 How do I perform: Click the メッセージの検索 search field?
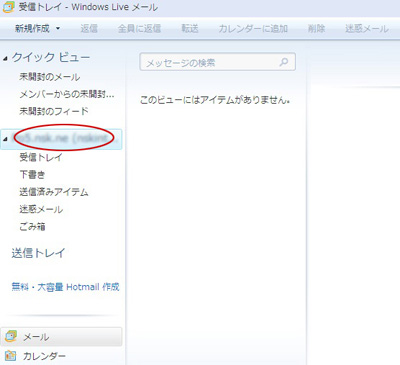(217, 62)
